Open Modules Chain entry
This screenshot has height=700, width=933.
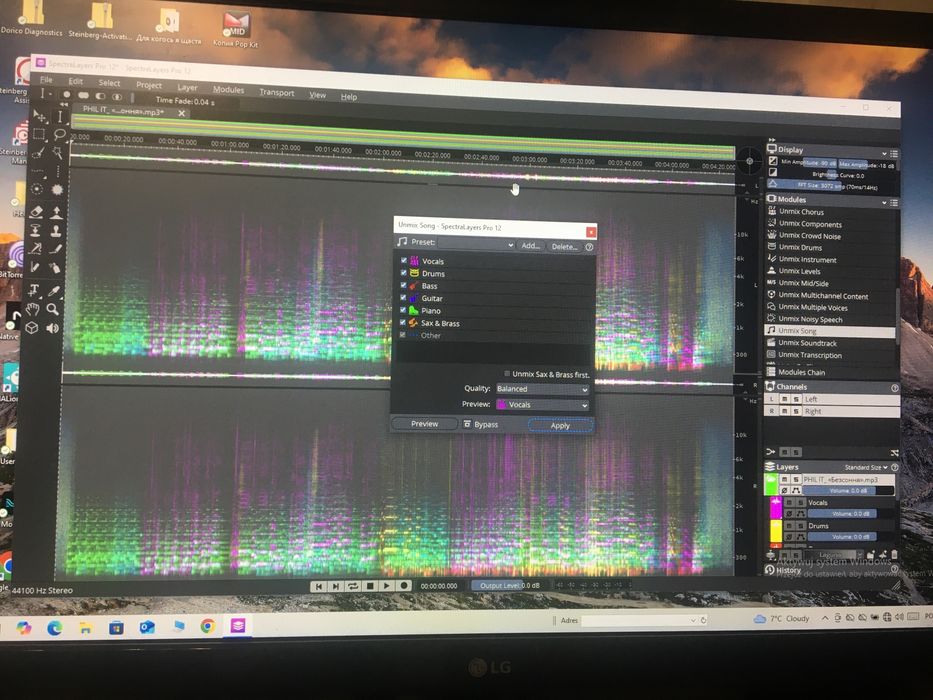point(801,372)
